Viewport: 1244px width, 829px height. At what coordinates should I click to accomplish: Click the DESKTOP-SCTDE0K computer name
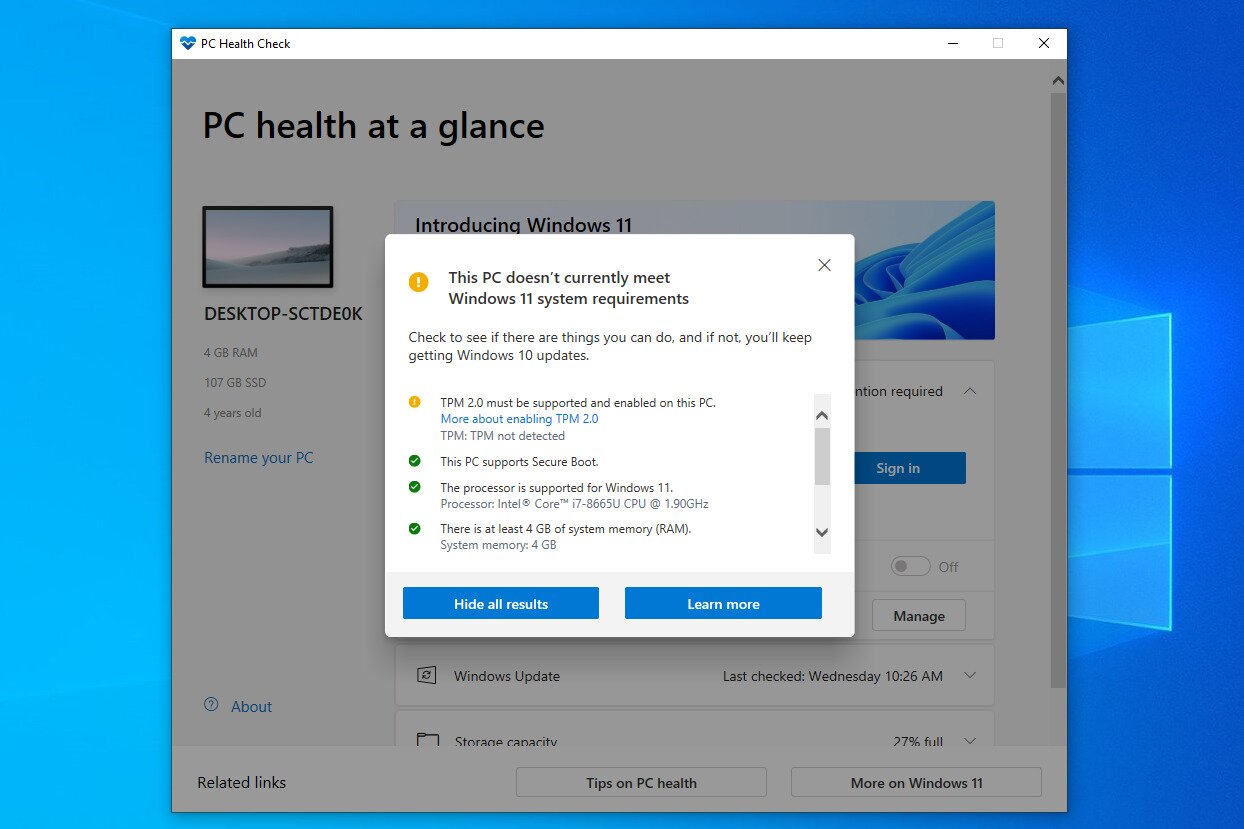pos(283,314)
